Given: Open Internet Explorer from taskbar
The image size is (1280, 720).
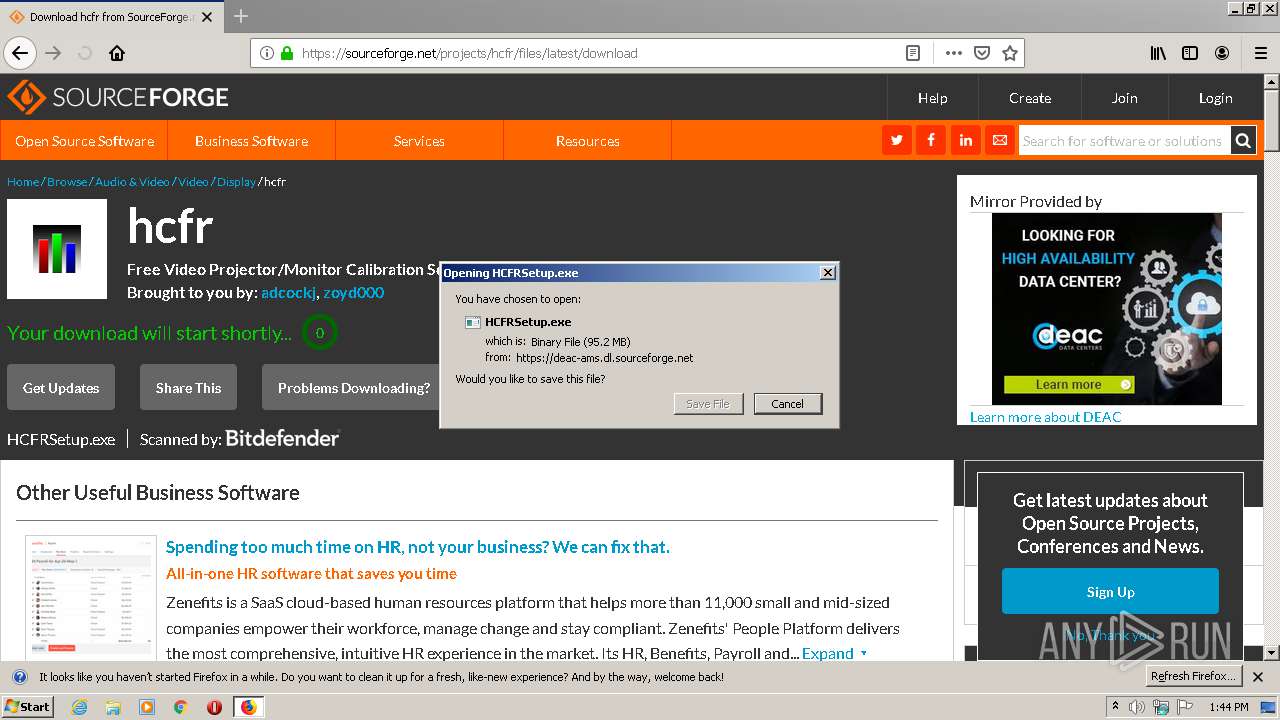Looking at the screenshot, I should point(79,707).
